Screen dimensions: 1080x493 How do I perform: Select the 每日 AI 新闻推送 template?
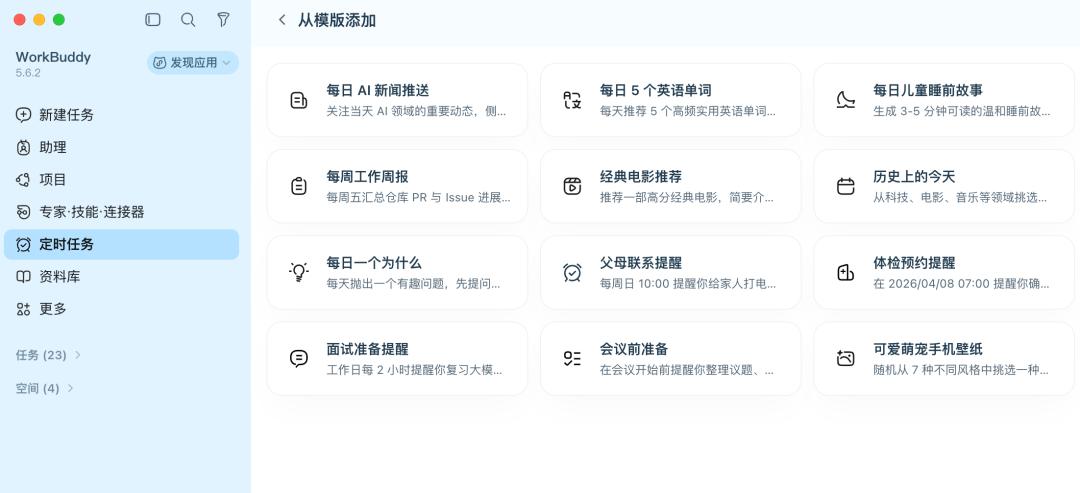tap(397, 101)
